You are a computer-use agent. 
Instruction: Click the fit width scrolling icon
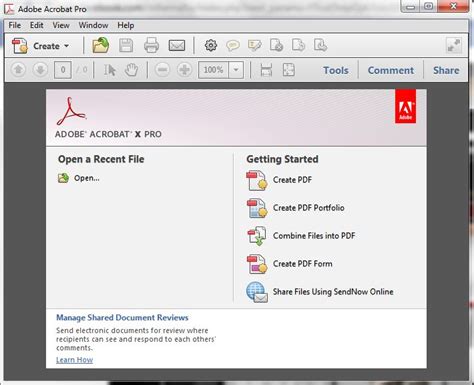266,70
